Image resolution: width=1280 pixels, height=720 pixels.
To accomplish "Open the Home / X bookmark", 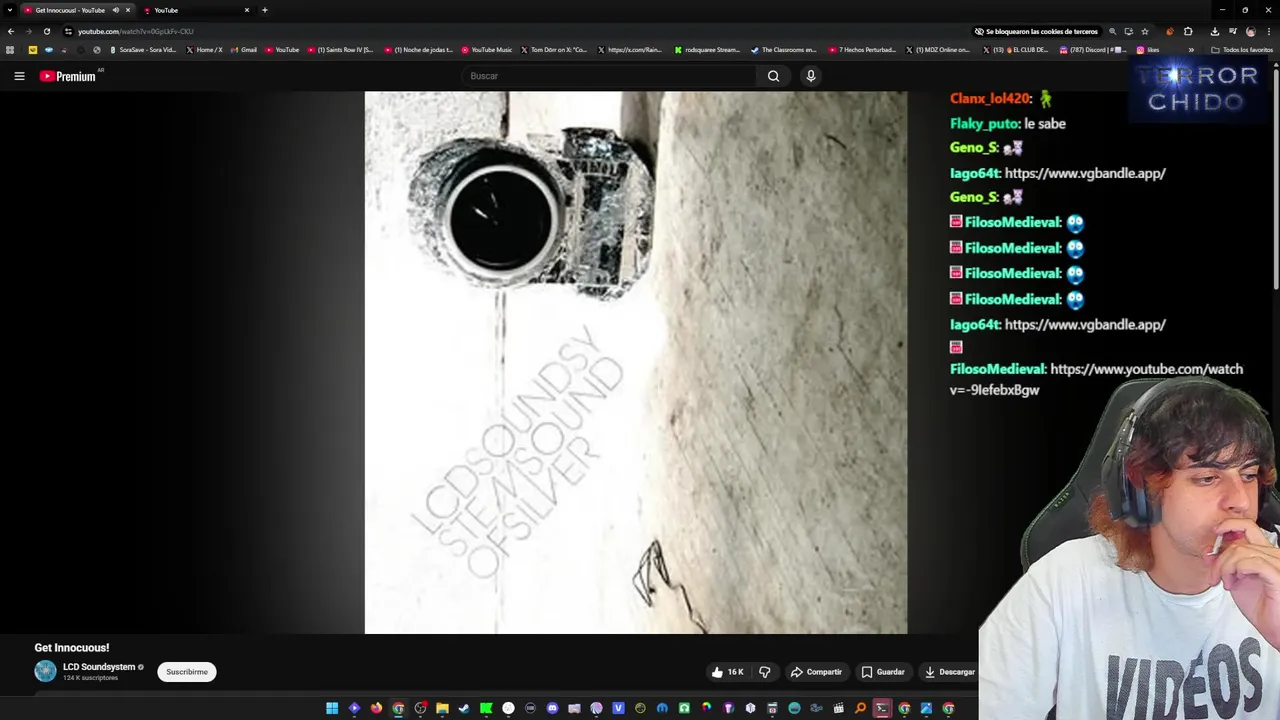I will [x=204, y=49].
